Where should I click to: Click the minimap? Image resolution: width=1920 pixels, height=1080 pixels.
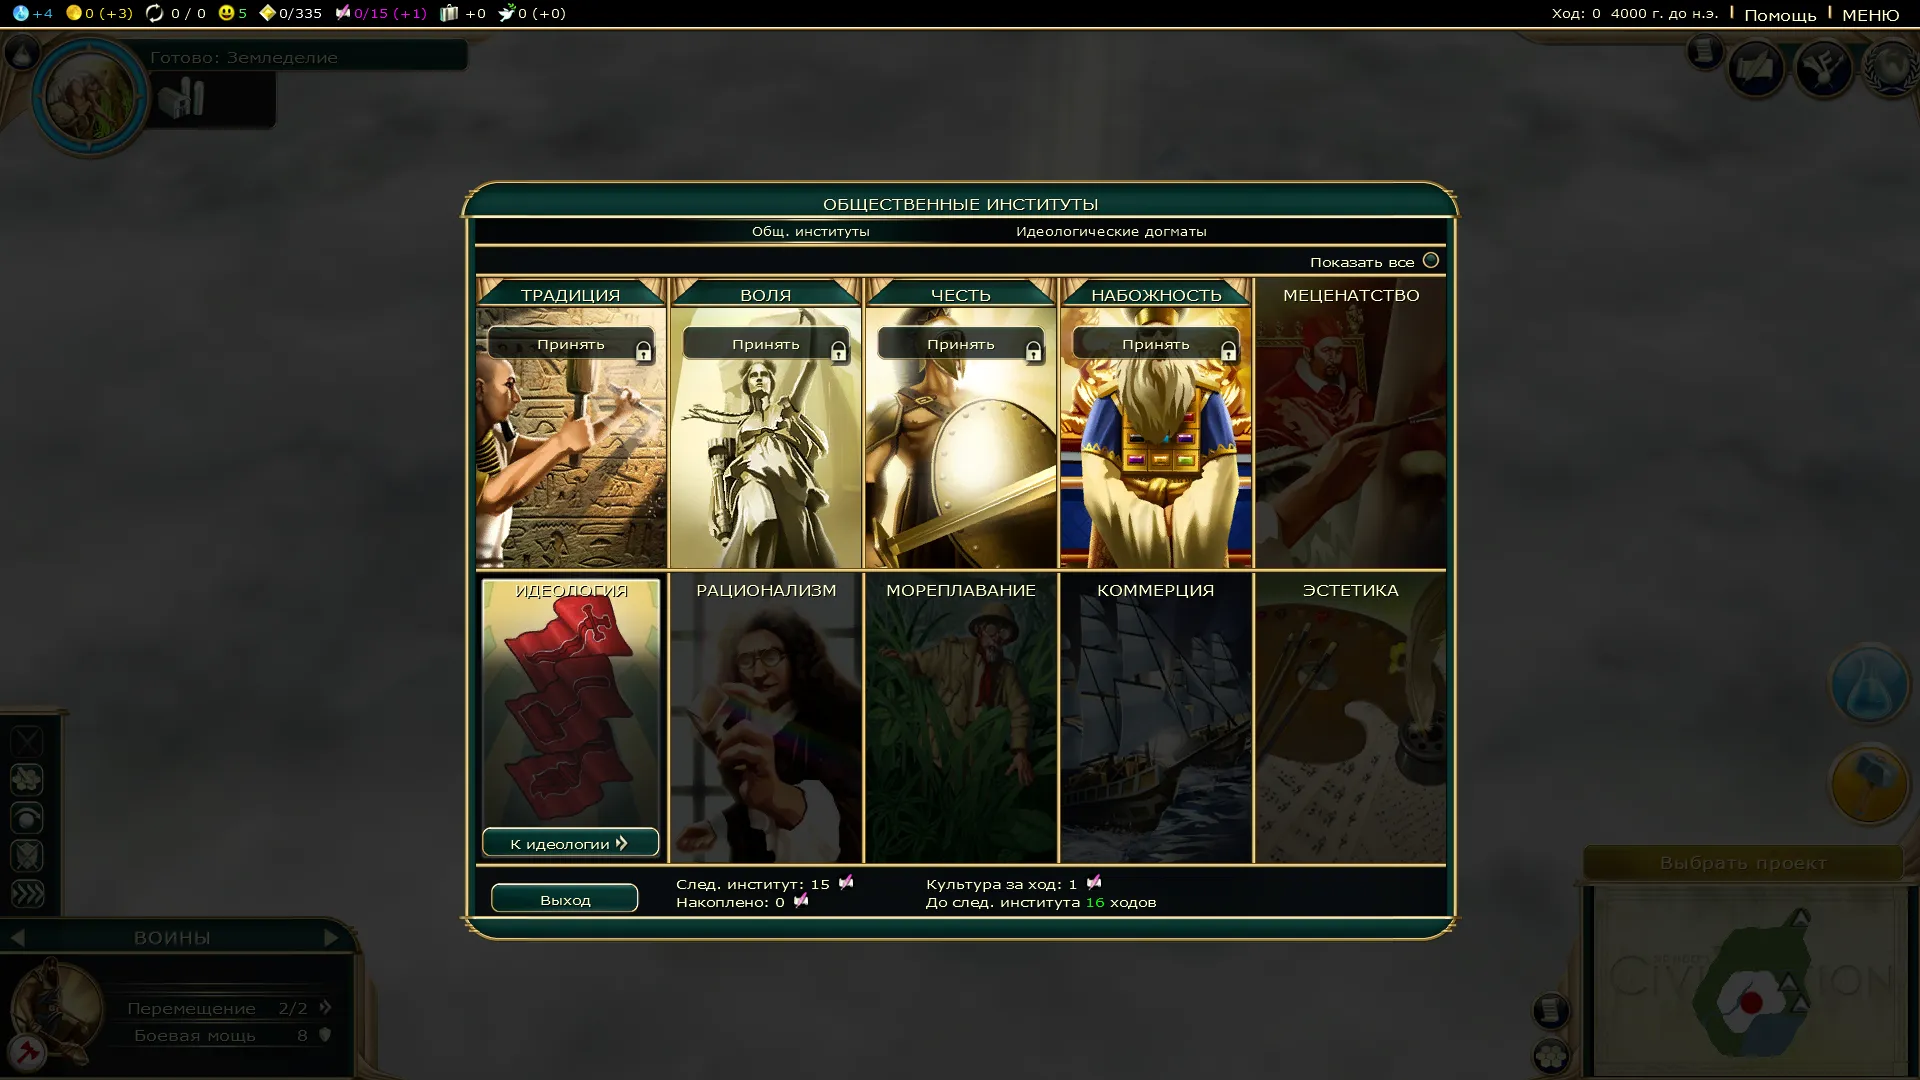1749,983
